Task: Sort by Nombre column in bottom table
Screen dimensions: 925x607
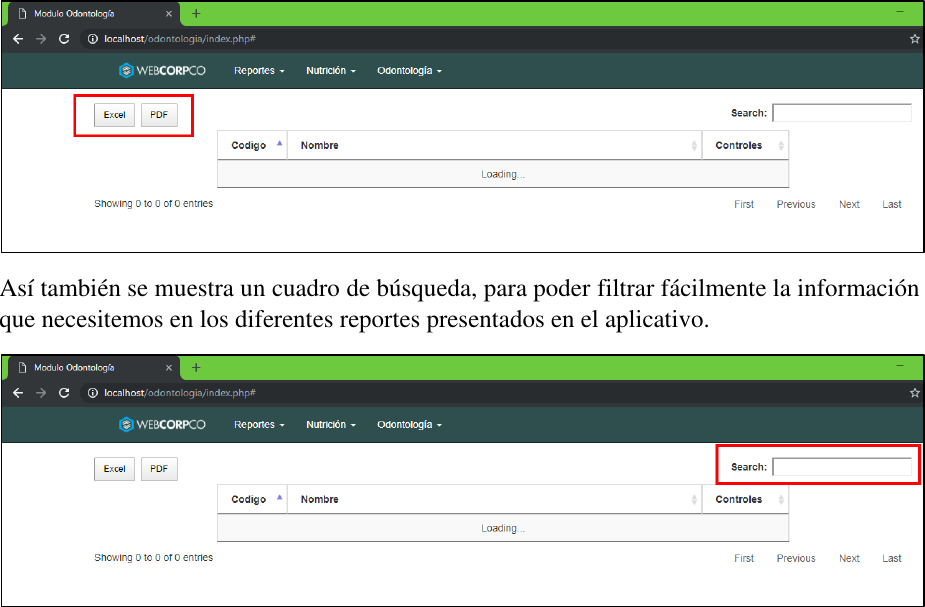Action: click(x=494, y=499)
